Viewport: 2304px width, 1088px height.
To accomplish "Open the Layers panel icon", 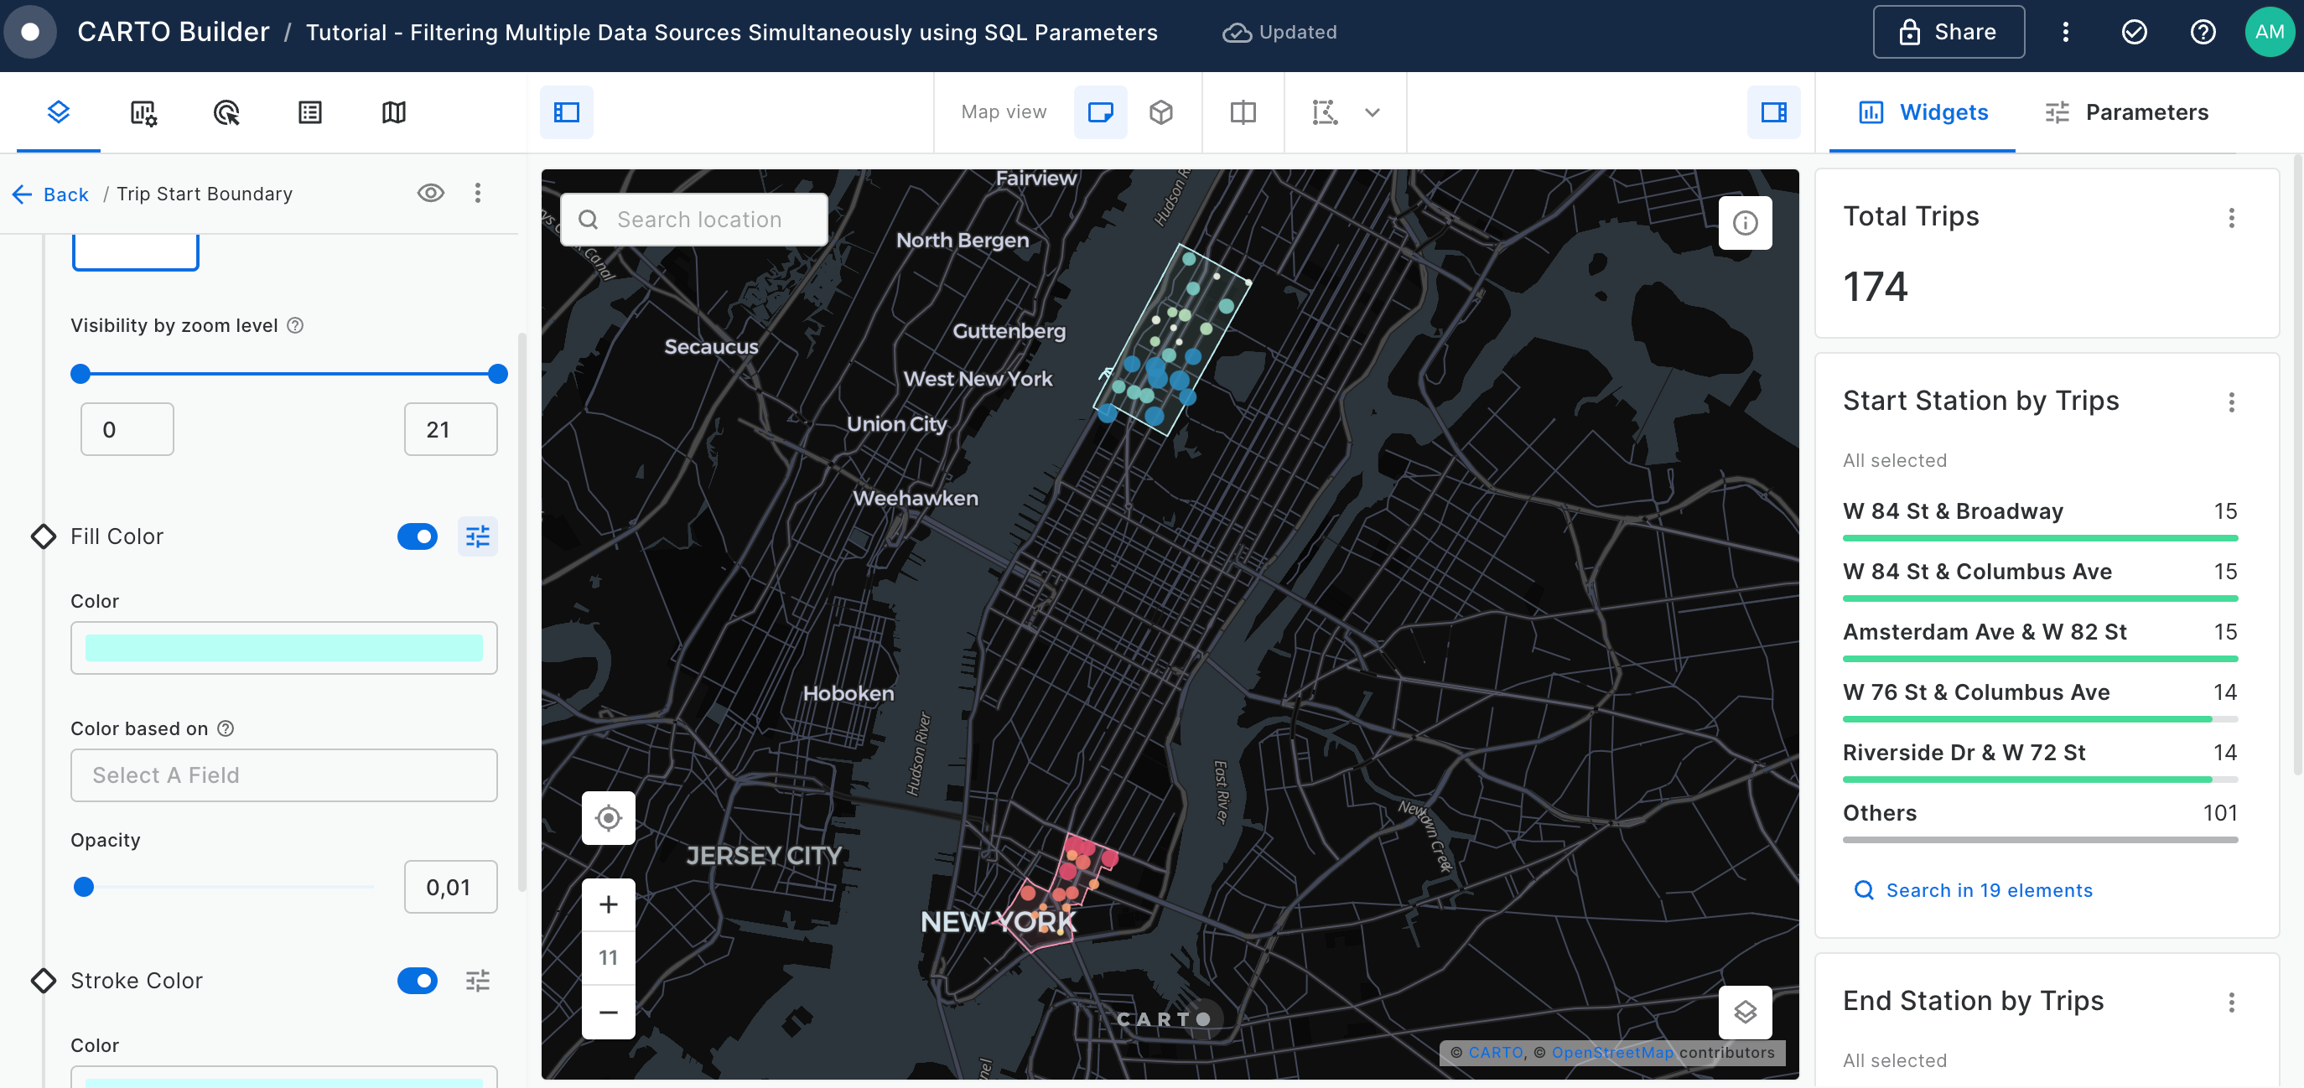I will point(58,112).
